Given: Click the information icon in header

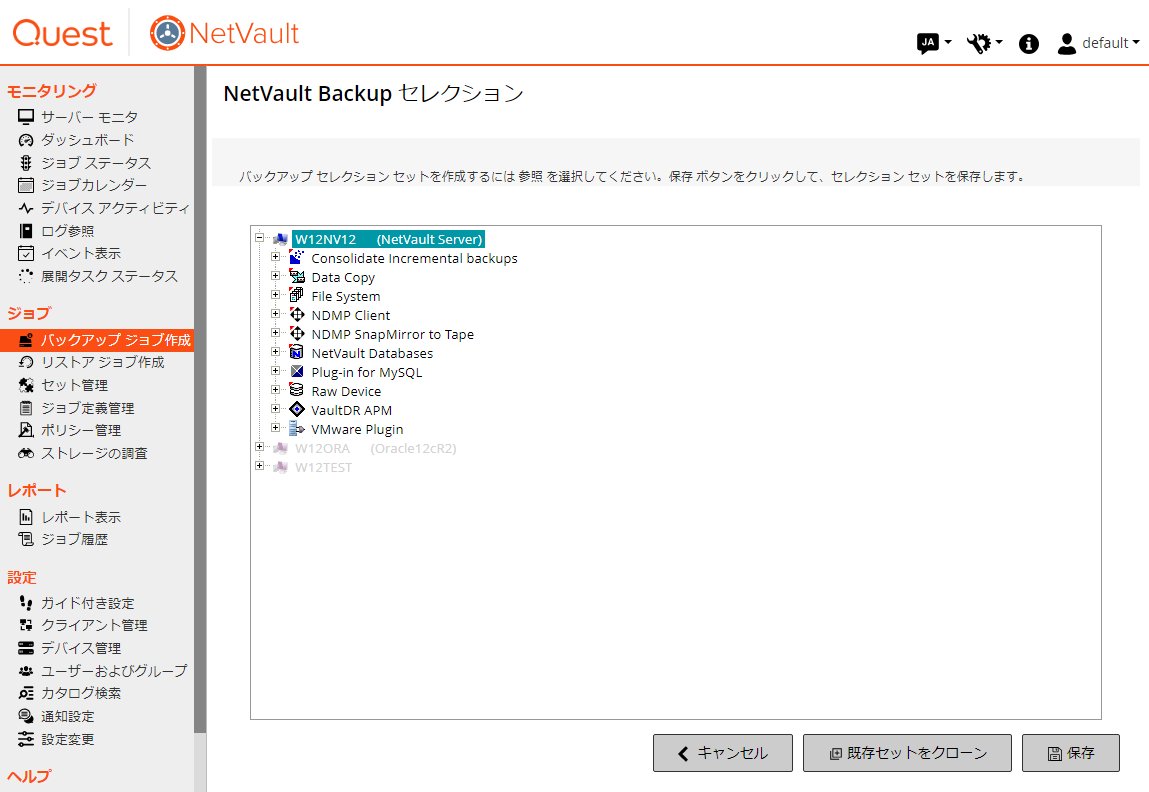Looking at the screenshot, I should (1029, 44).
